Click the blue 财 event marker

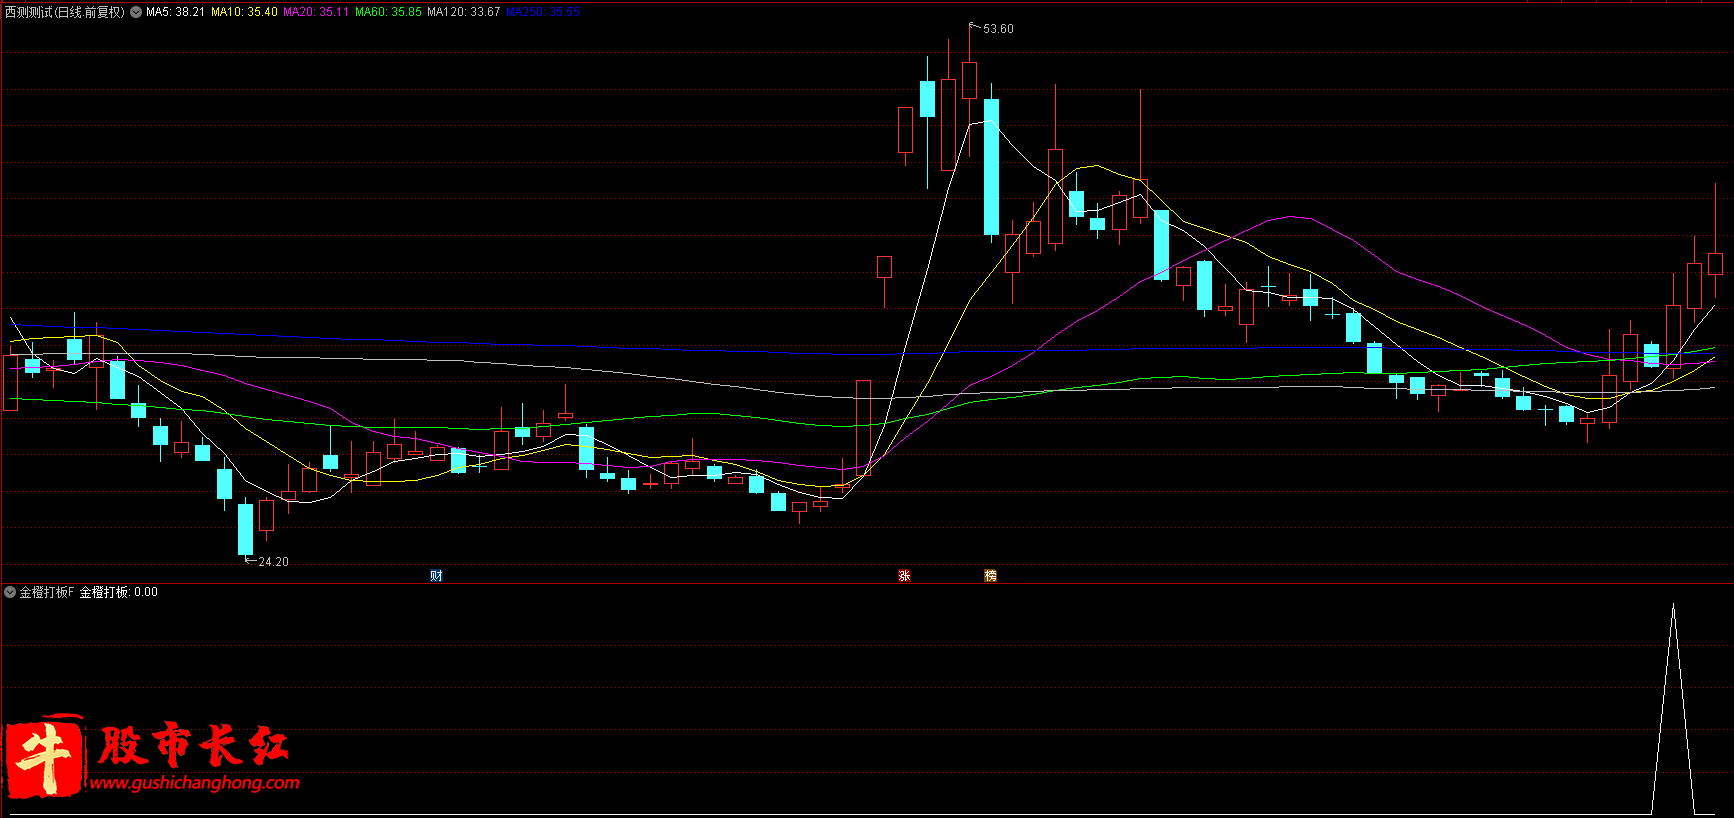pos(436,576)
